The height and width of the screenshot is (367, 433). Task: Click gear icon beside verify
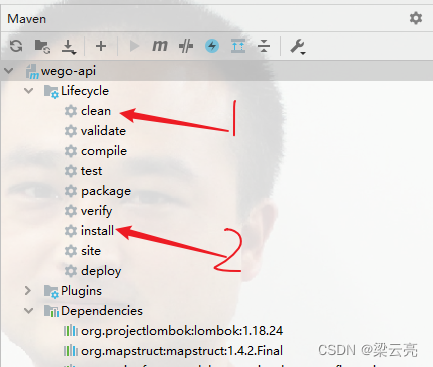click(71, 211)
